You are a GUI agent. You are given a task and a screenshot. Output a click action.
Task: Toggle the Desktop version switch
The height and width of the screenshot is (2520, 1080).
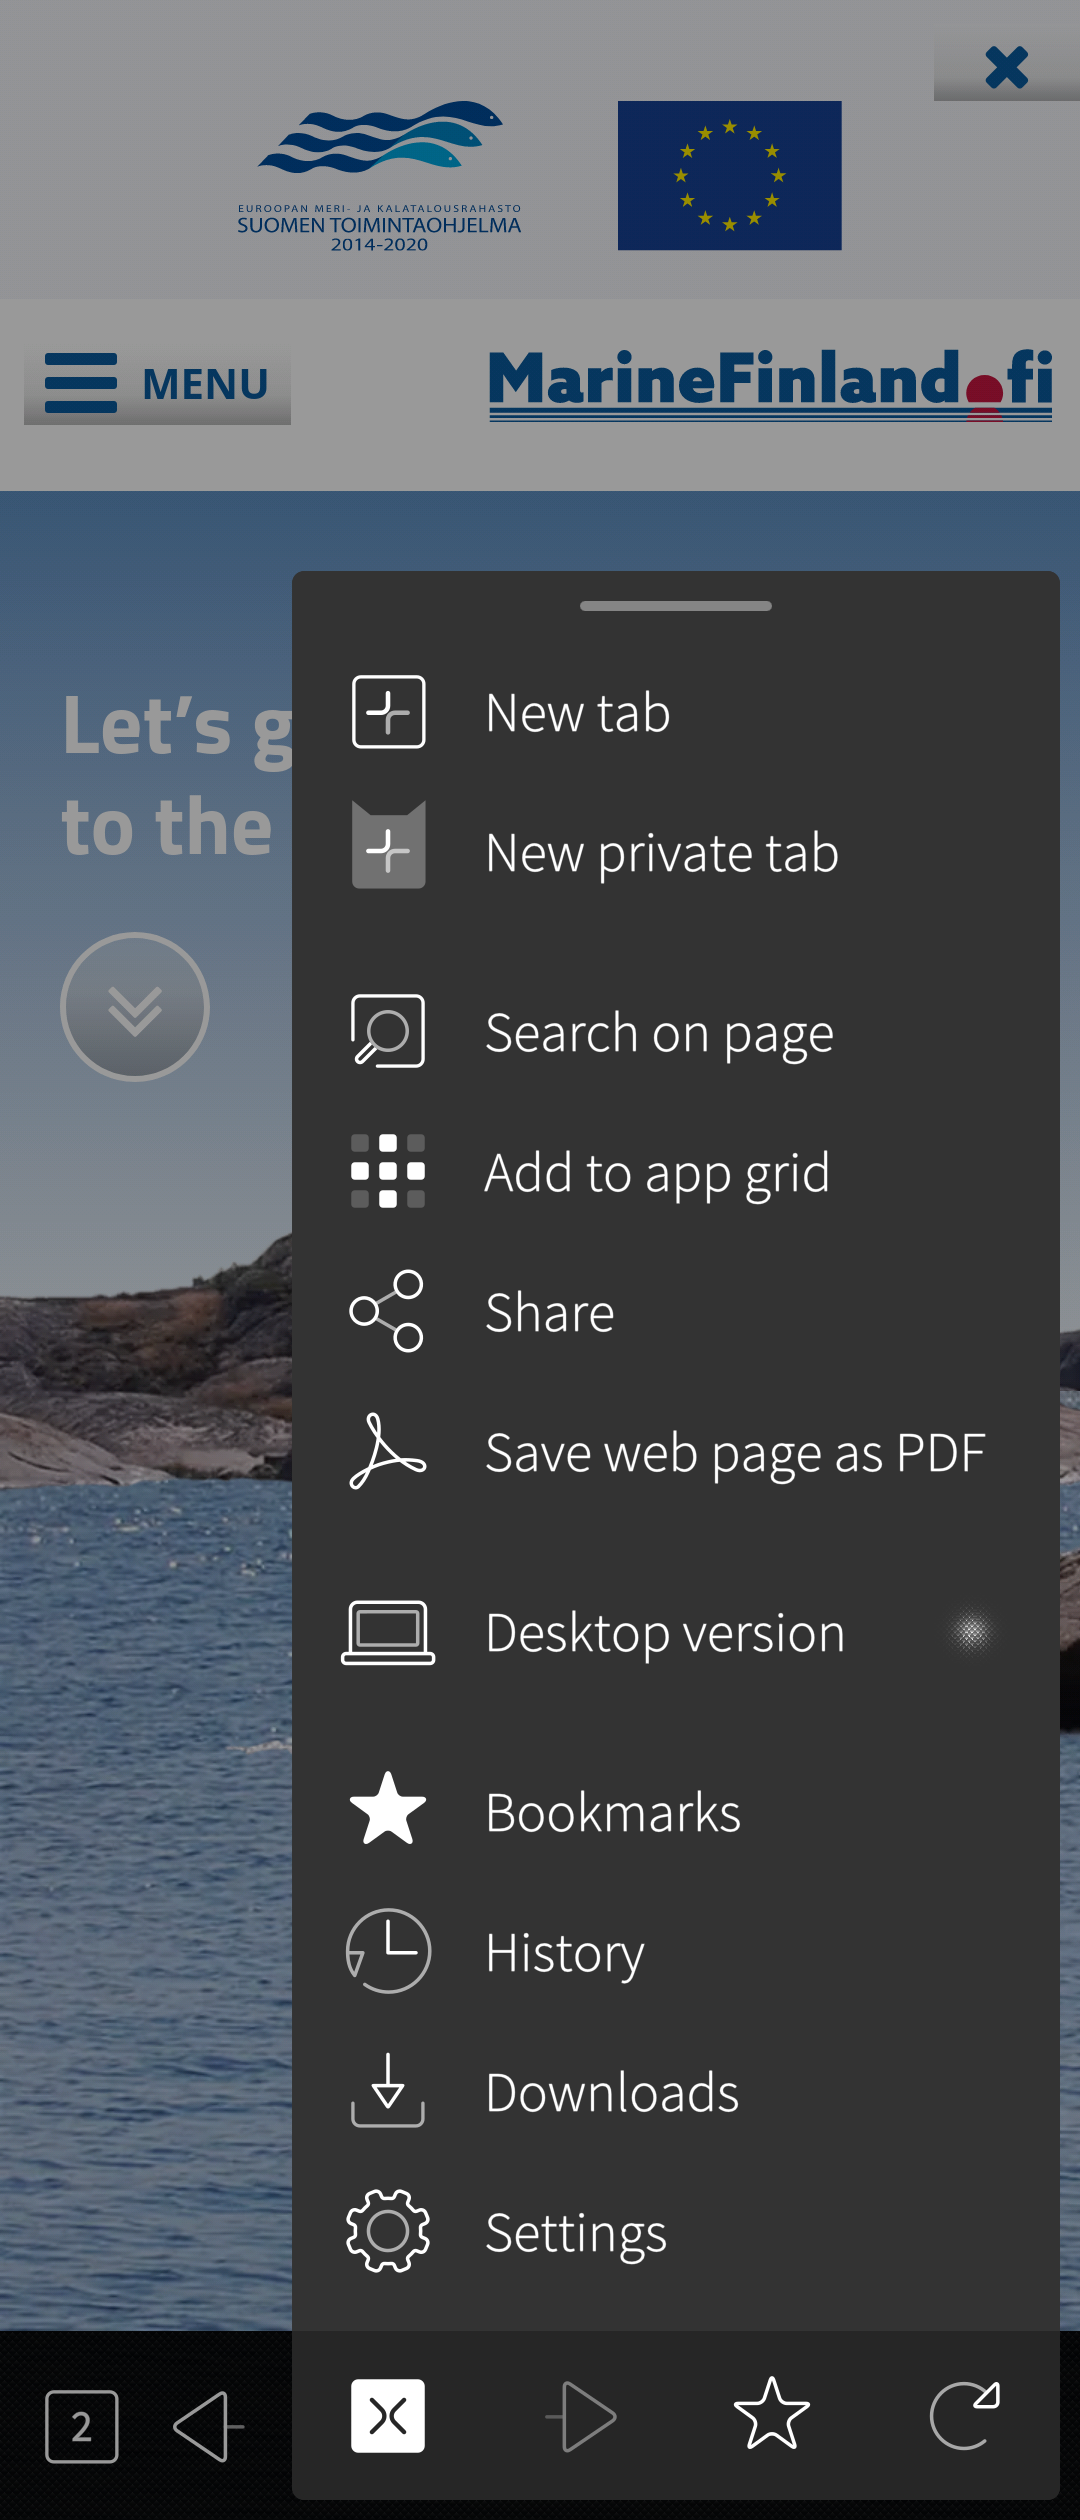[x=970, y=1632]
